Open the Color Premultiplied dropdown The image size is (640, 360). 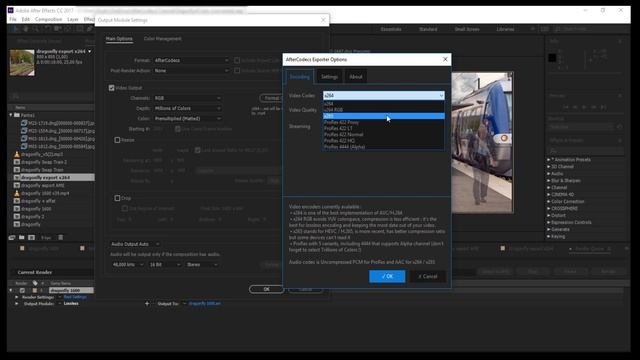(x=188, y=119)
